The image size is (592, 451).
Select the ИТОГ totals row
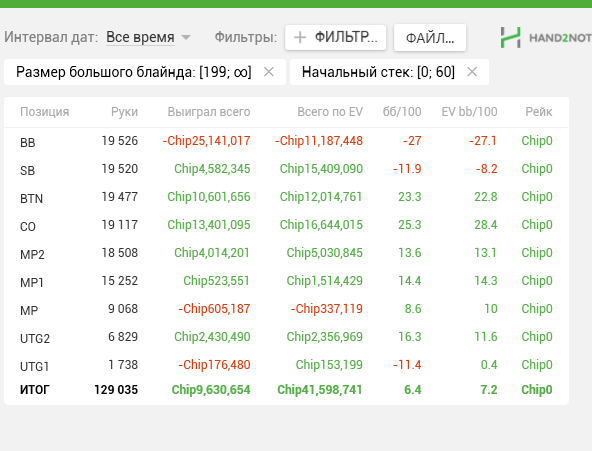286,390
